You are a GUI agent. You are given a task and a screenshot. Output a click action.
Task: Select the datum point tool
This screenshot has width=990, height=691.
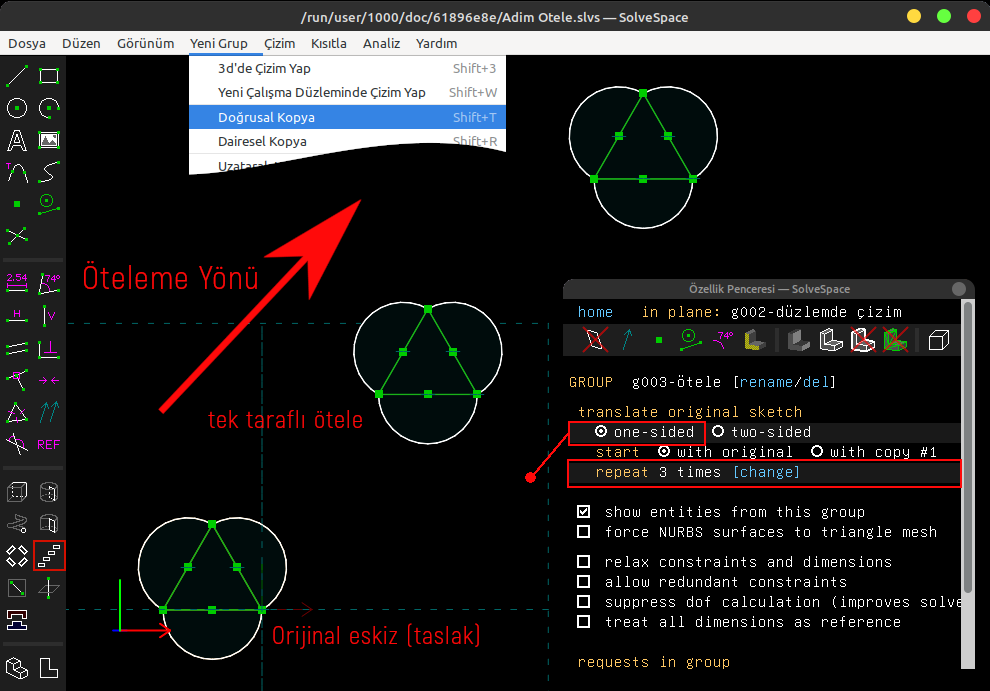click(17, 204)
